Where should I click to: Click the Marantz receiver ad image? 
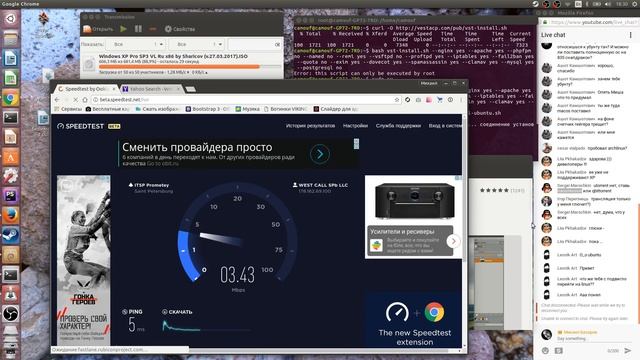click(414, 200)
